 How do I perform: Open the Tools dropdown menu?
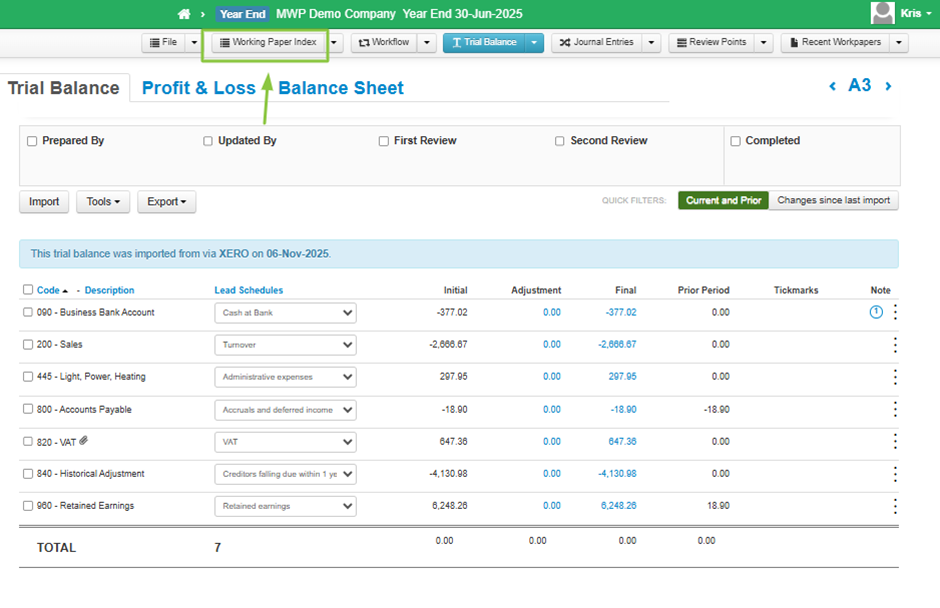coord(103,202)
